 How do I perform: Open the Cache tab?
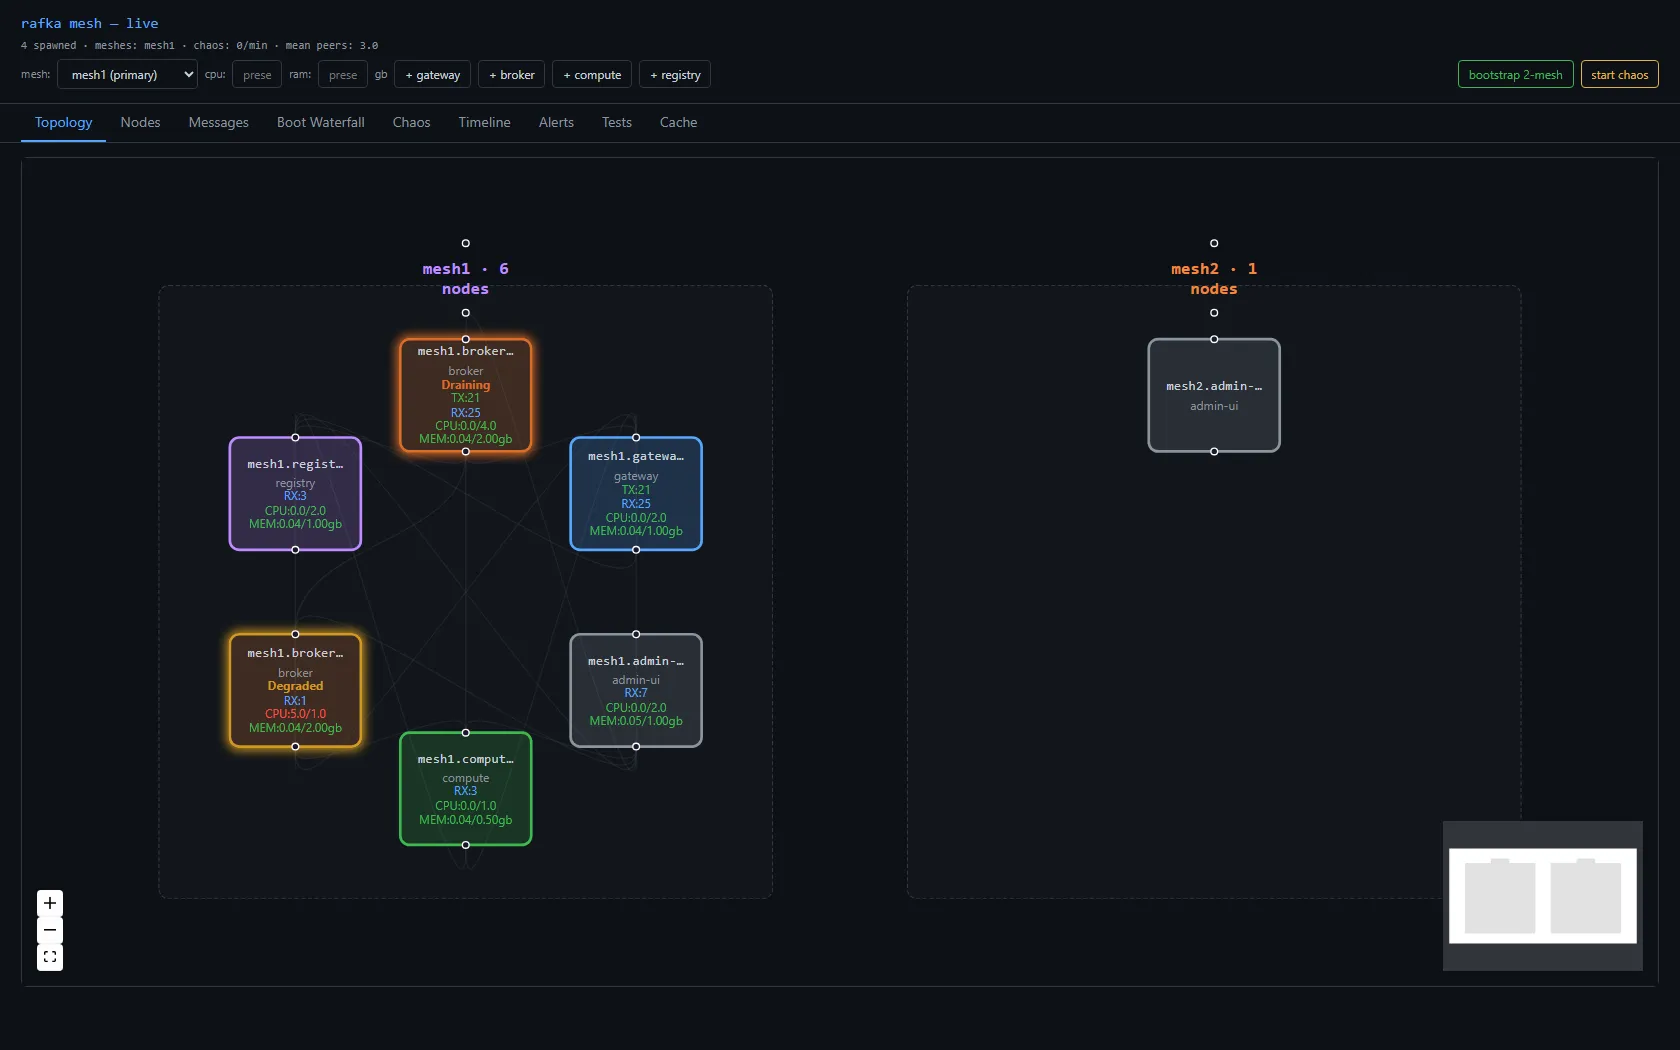pyautogui.click(x=679, y=122)
